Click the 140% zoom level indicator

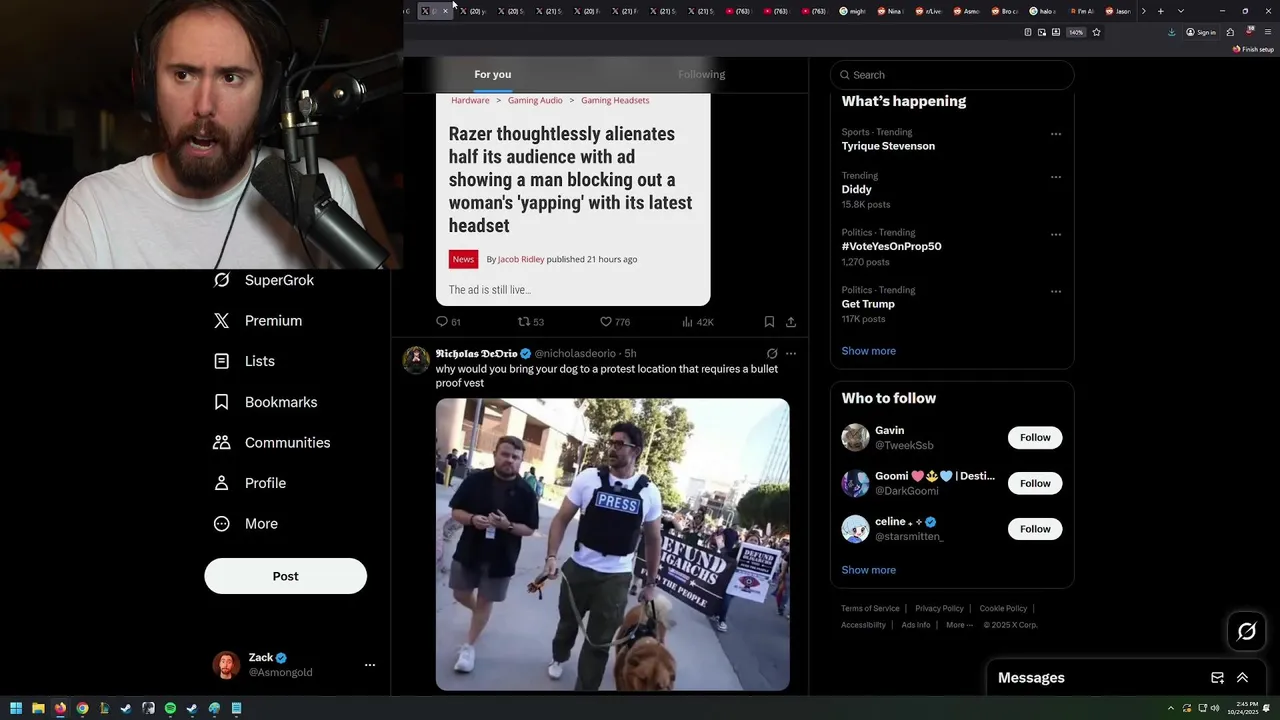point(1076,32)
